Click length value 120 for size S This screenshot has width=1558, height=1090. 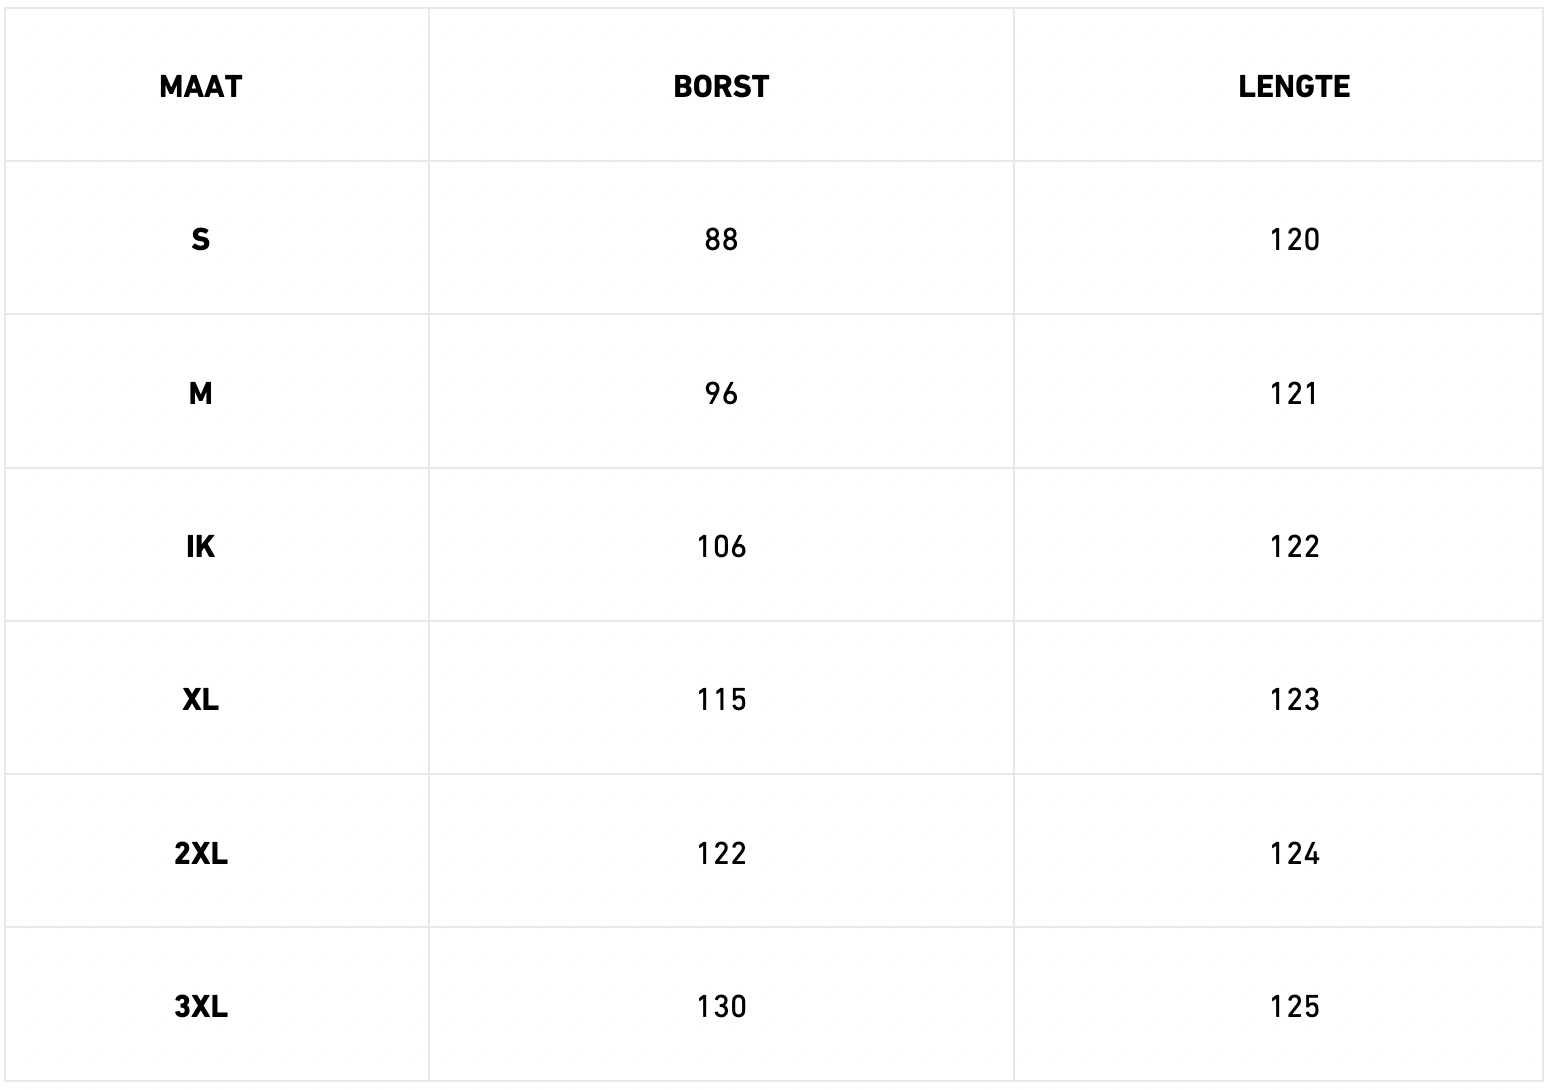[1294, 240]
